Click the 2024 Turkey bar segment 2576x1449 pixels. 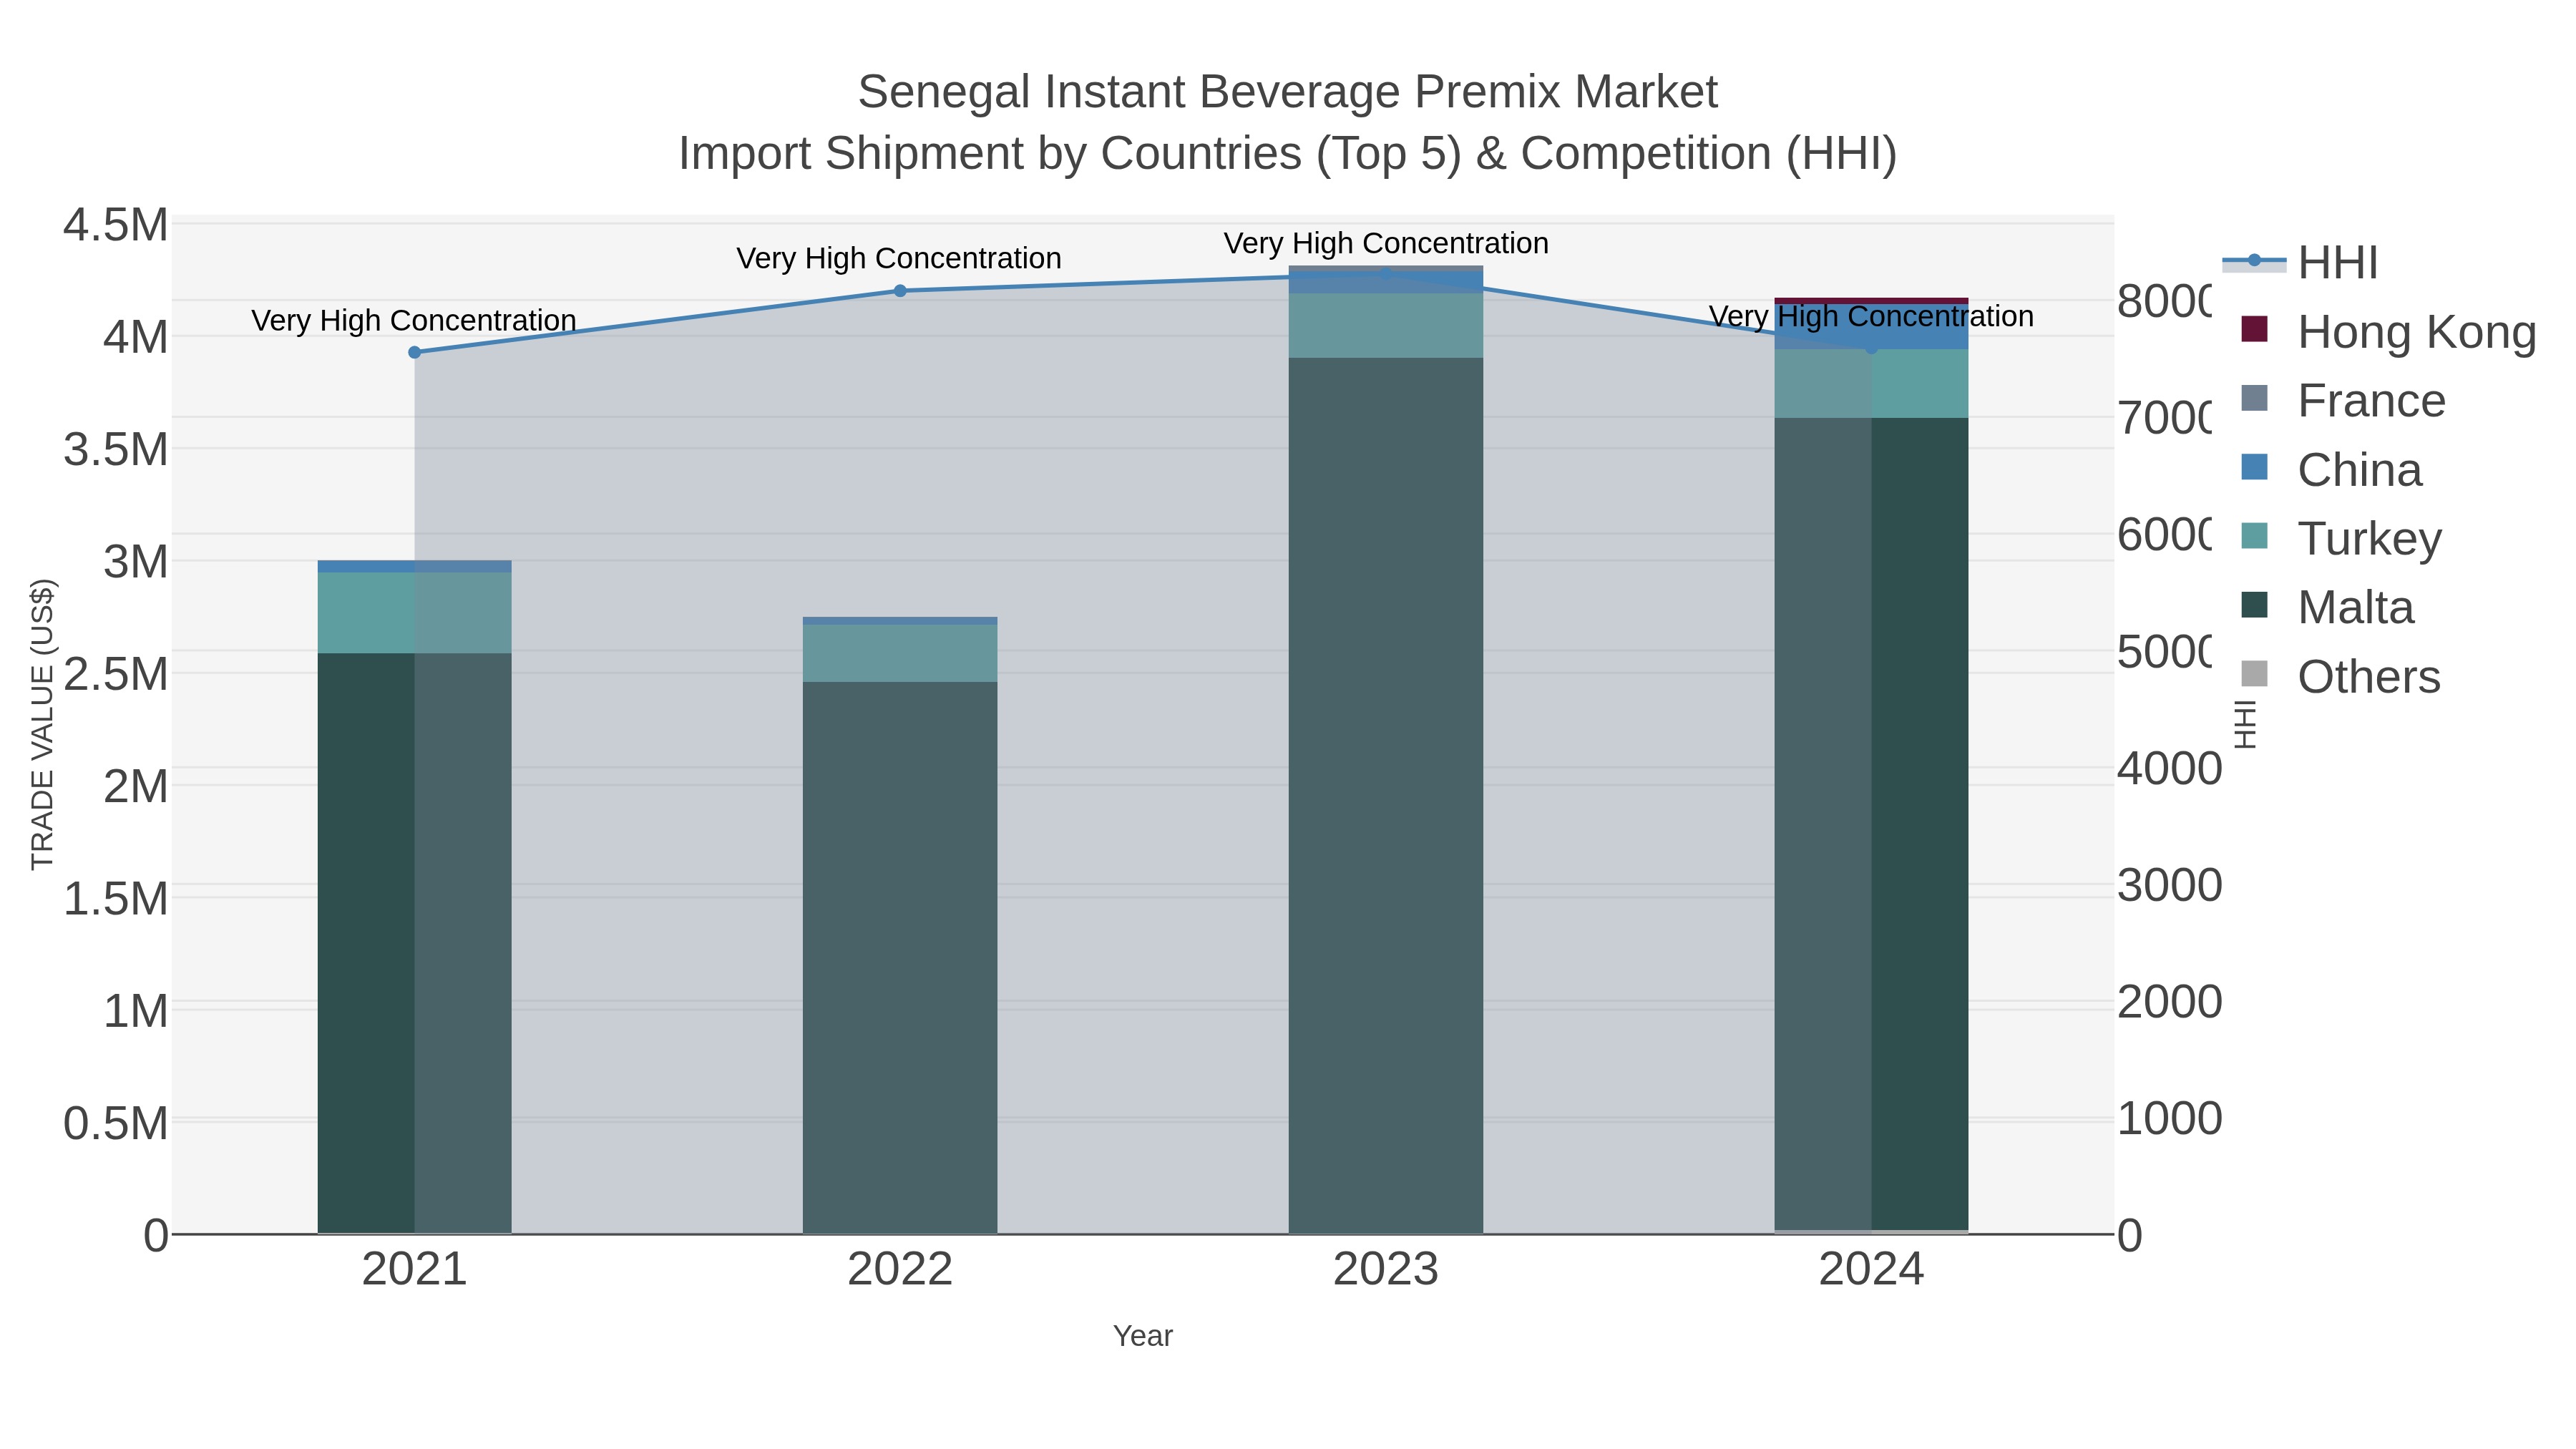coord(1871,384)
